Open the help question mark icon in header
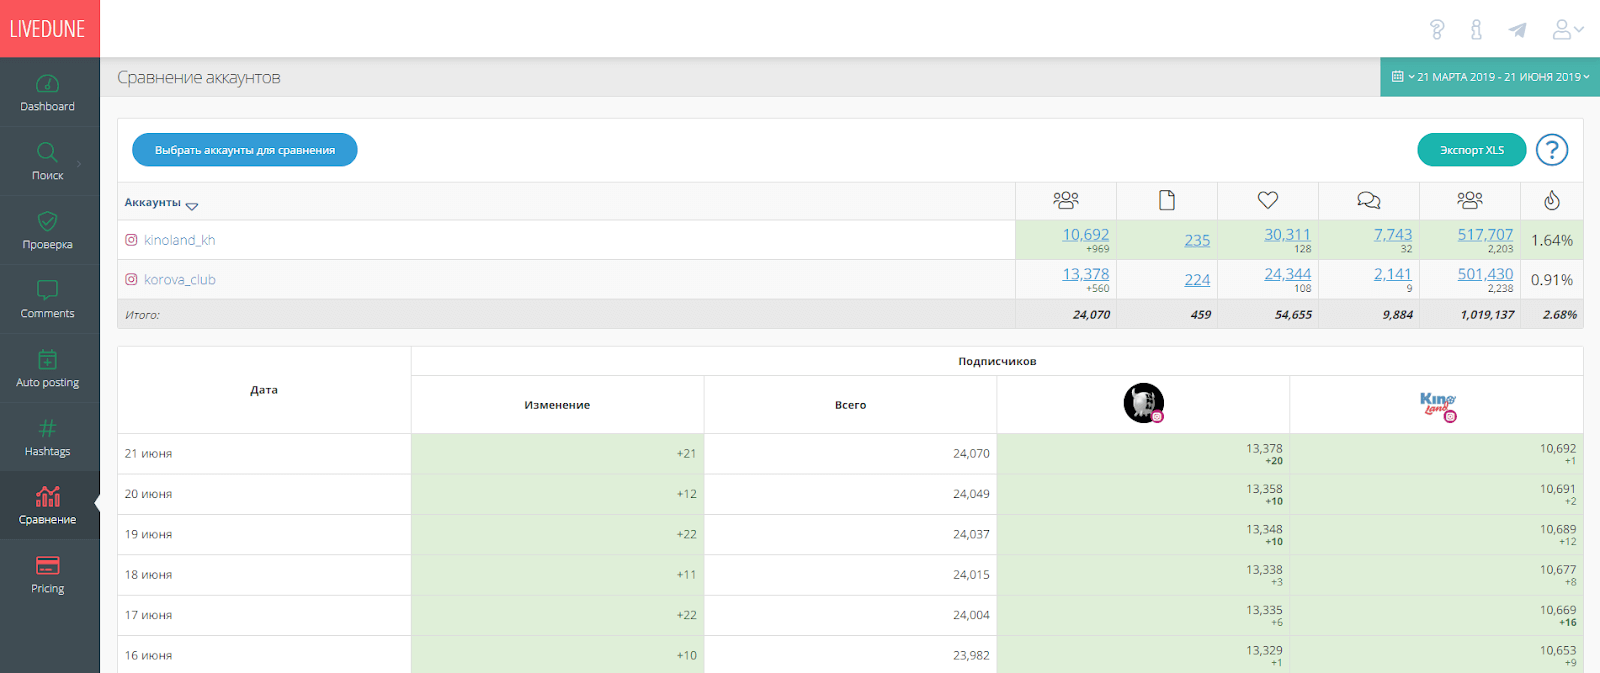 click(1437, 30)
